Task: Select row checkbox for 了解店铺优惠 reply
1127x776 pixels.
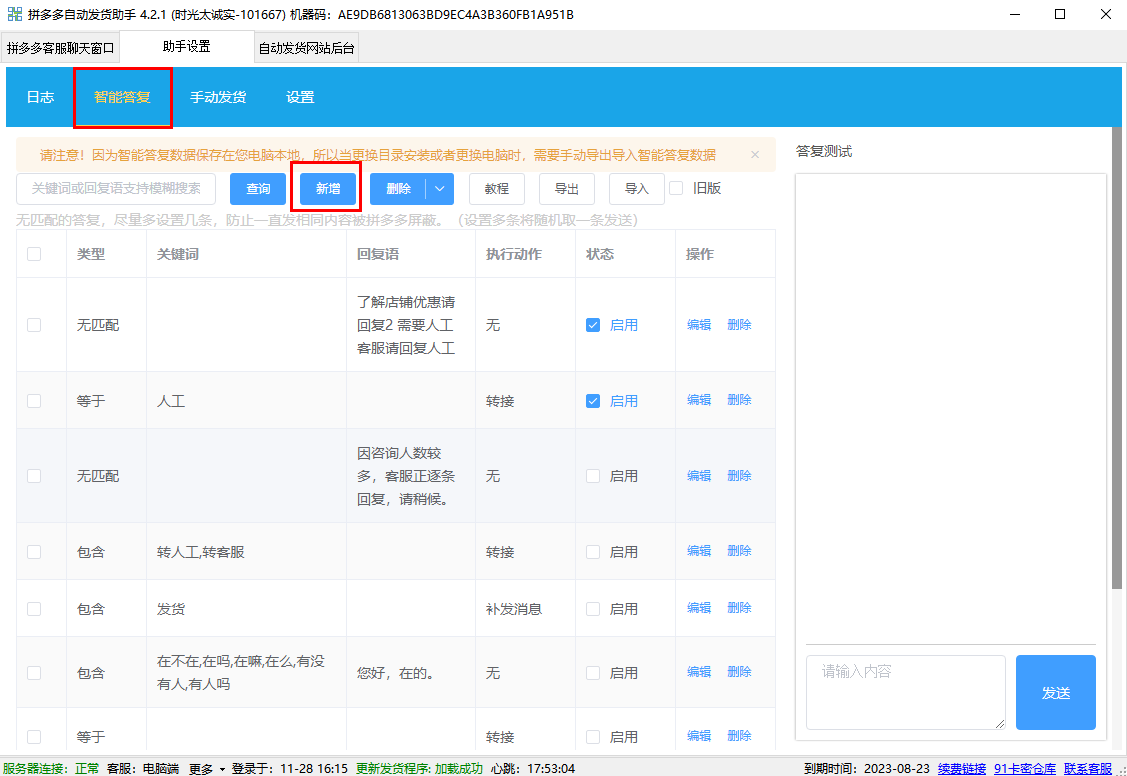Action: [34, 325]
